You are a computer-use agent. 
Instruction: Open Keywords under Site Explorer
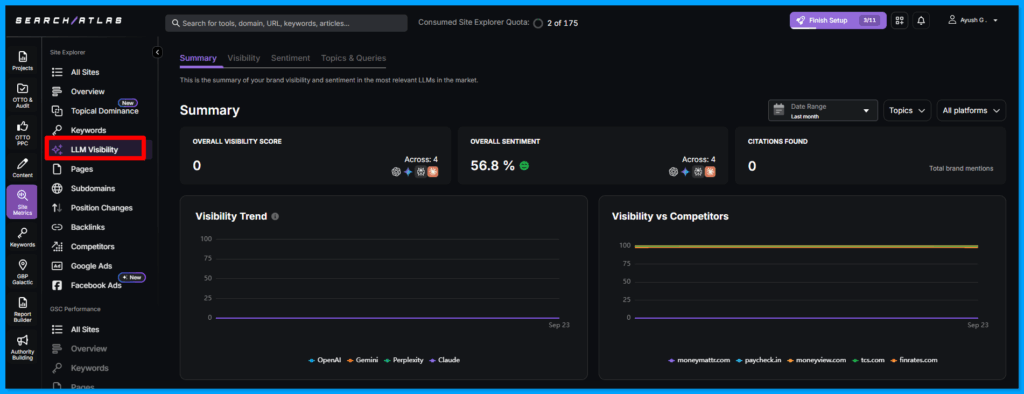coord(88,130)
